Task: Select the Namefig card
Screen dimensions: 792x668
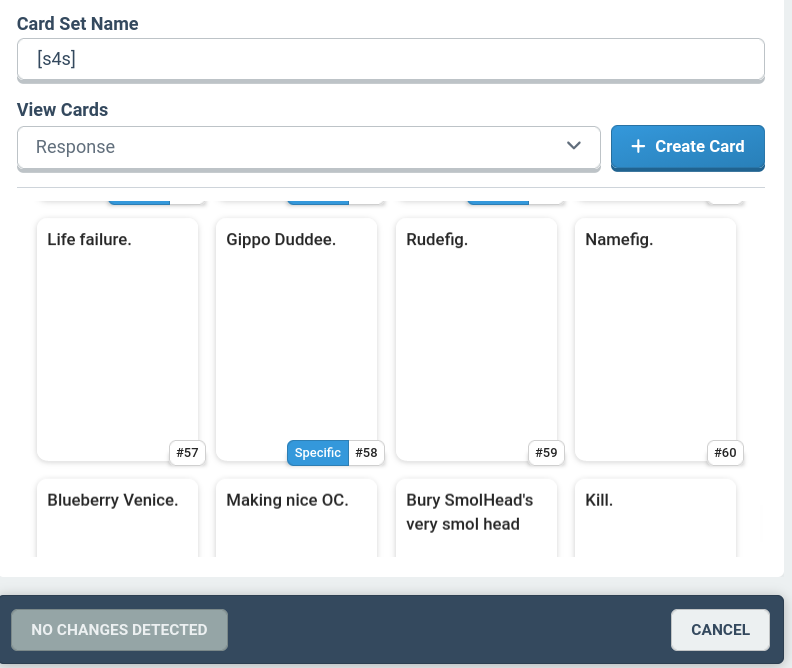Action: [656, 339]
